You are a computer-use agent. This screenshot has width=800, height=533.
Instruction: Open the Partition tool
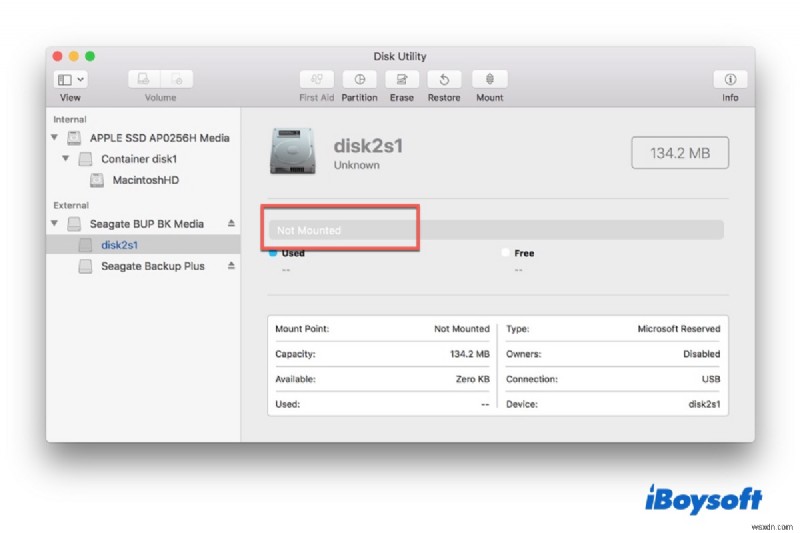360,80
